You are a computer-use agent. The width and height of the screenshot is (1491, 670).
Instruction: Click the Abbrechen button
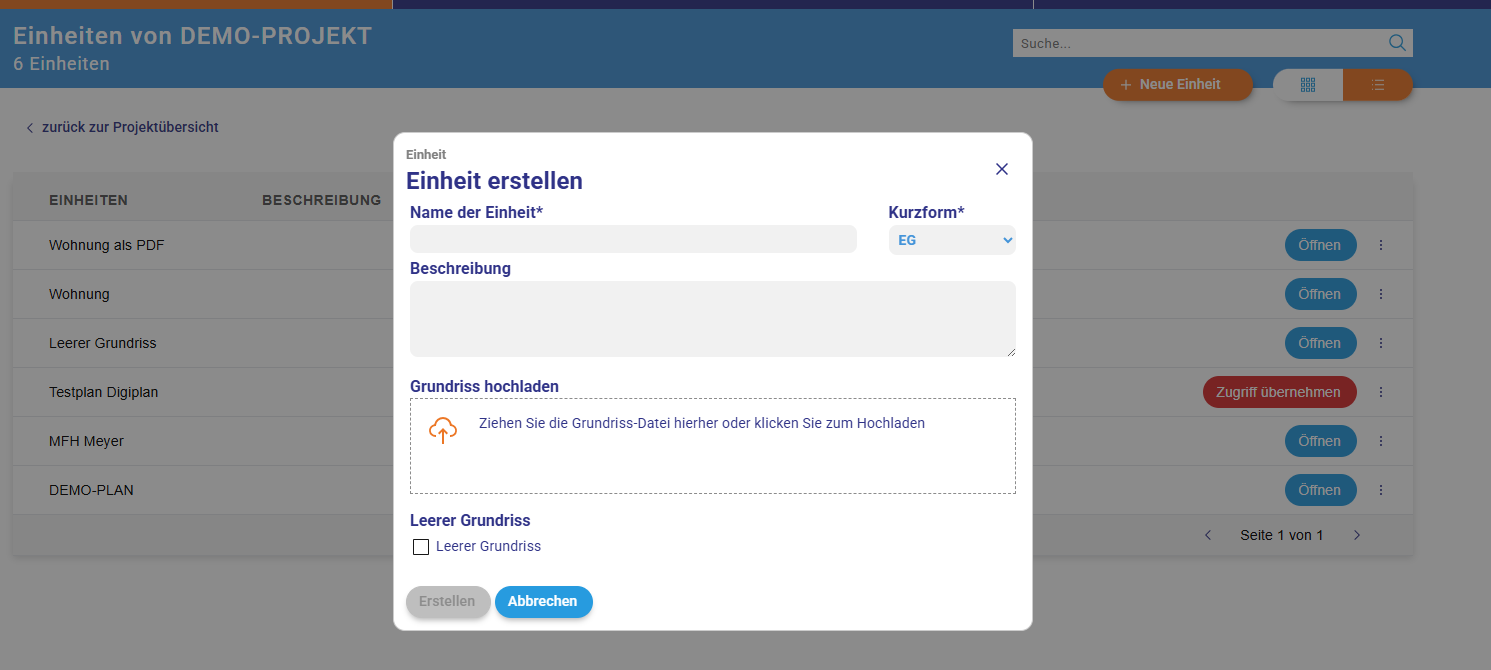pyautogui.click(x=543, y=602)
